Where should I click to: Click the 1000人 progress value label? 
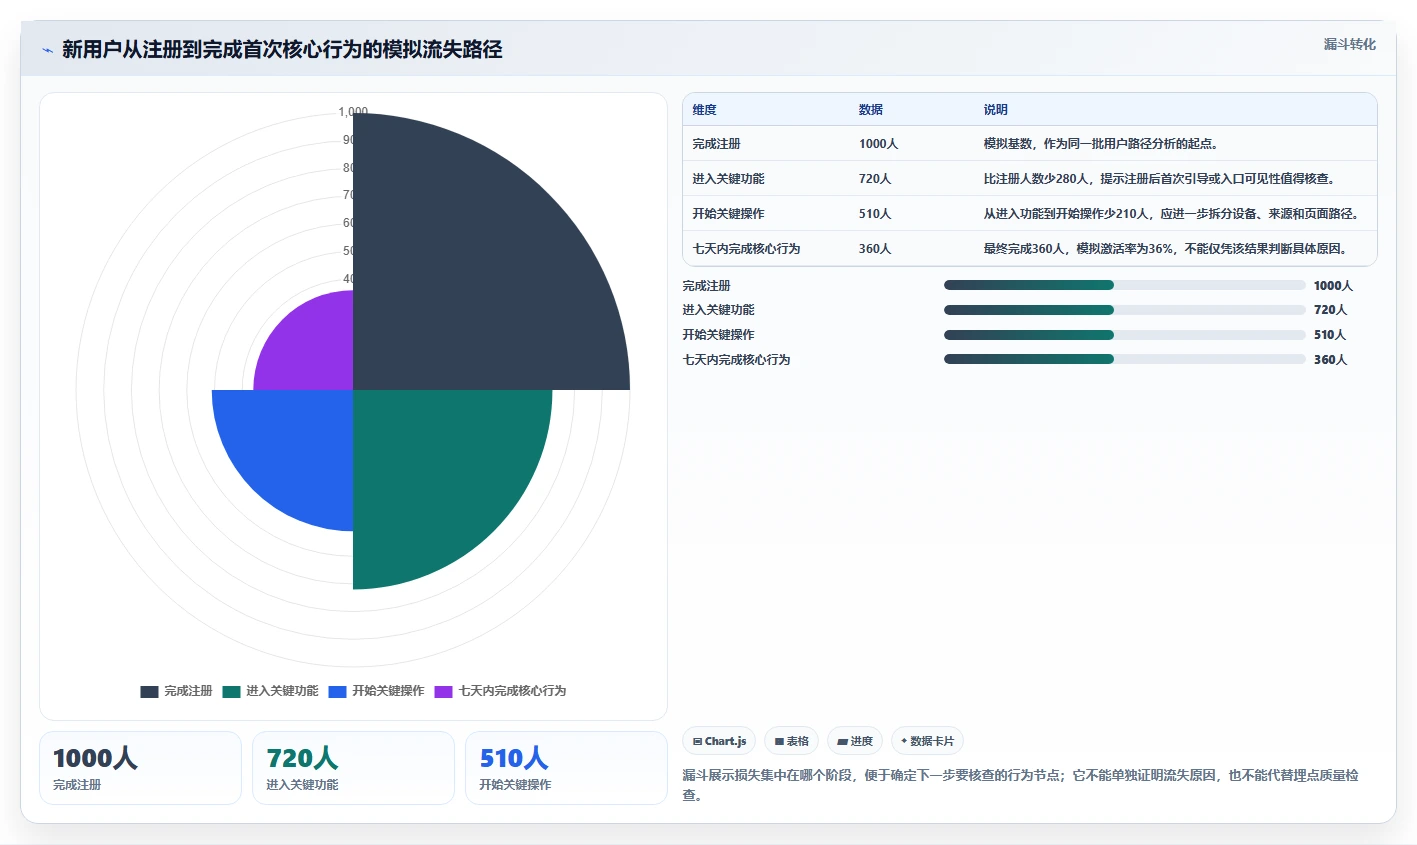click(x=1333, y=286)
